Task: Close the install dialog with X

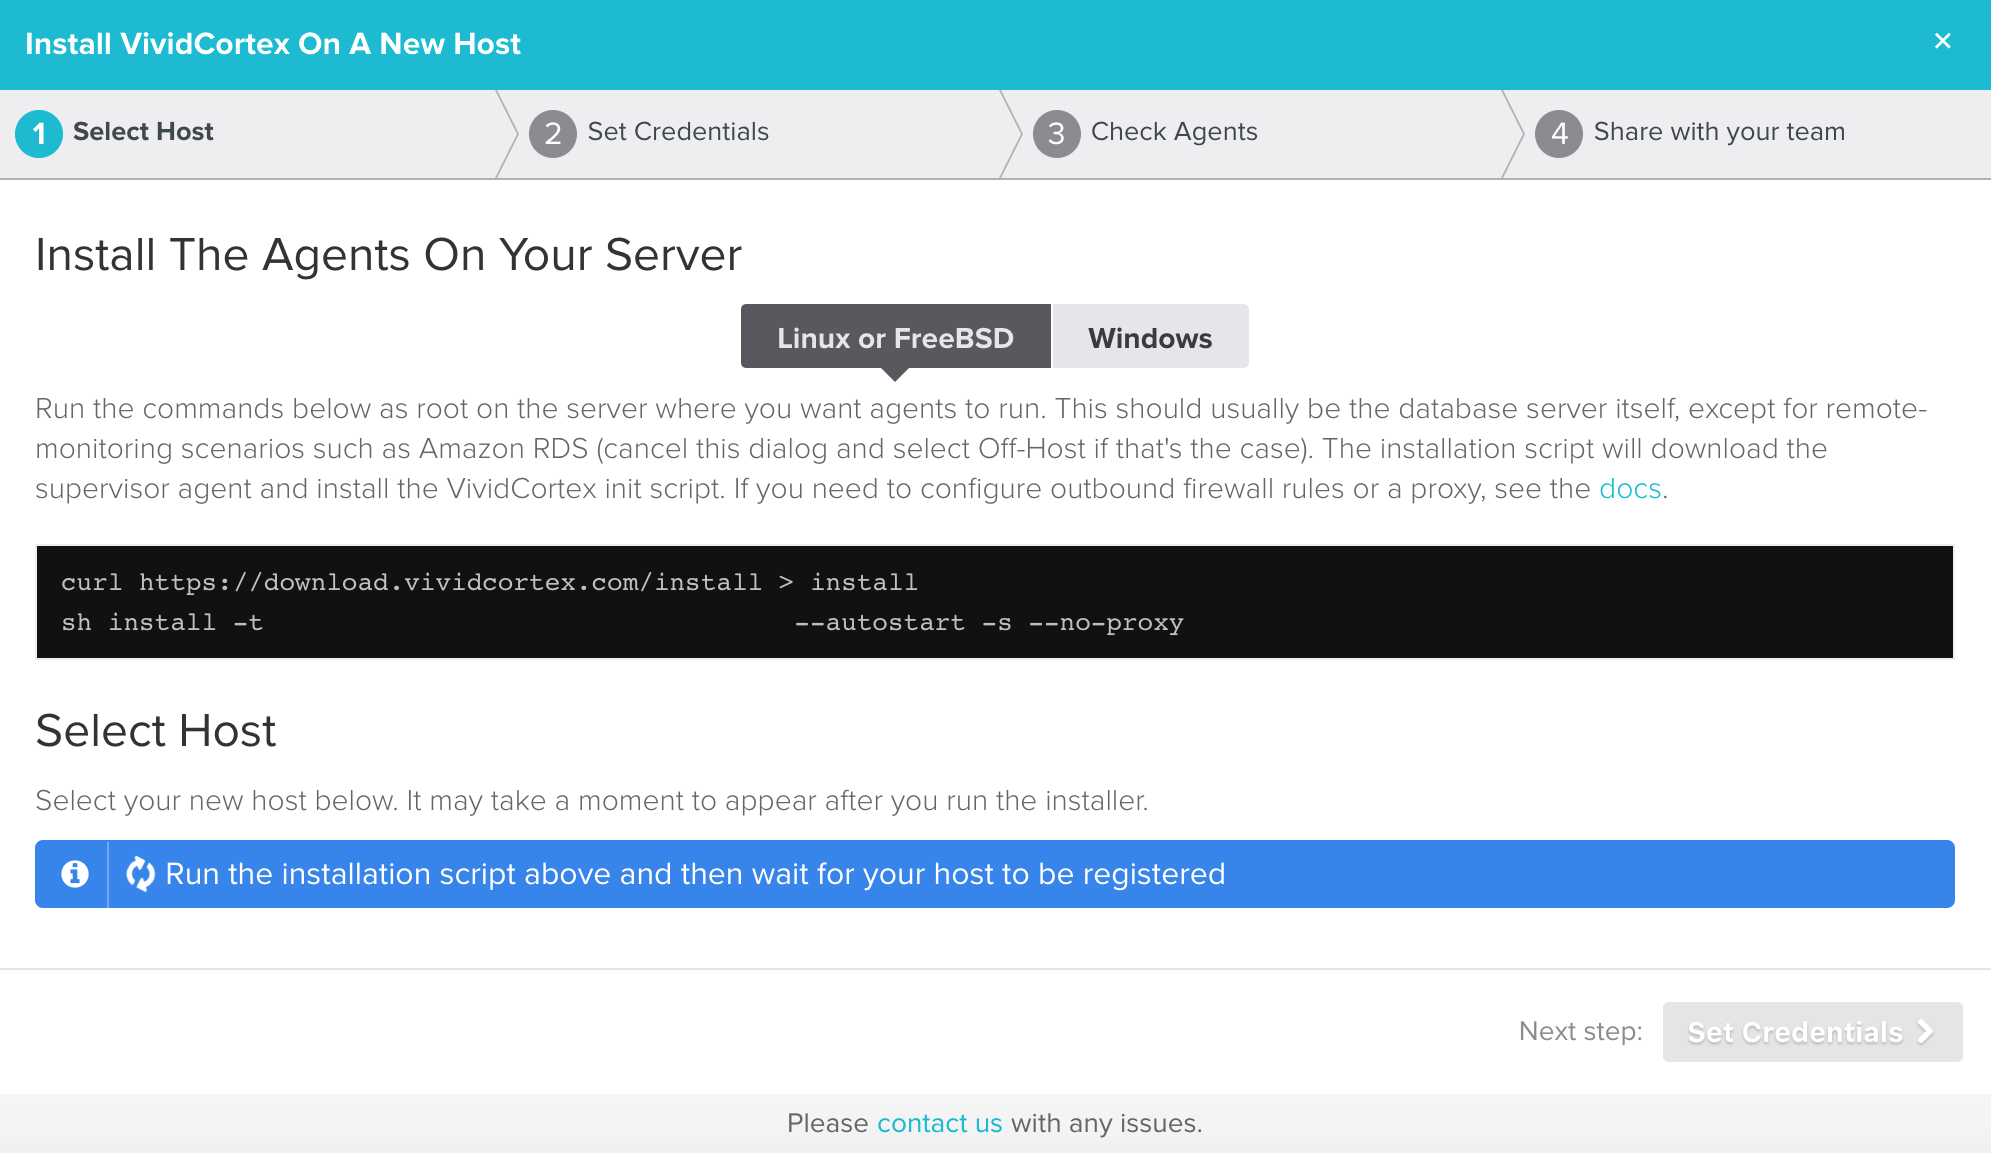Action: (x=1942, y=41)
